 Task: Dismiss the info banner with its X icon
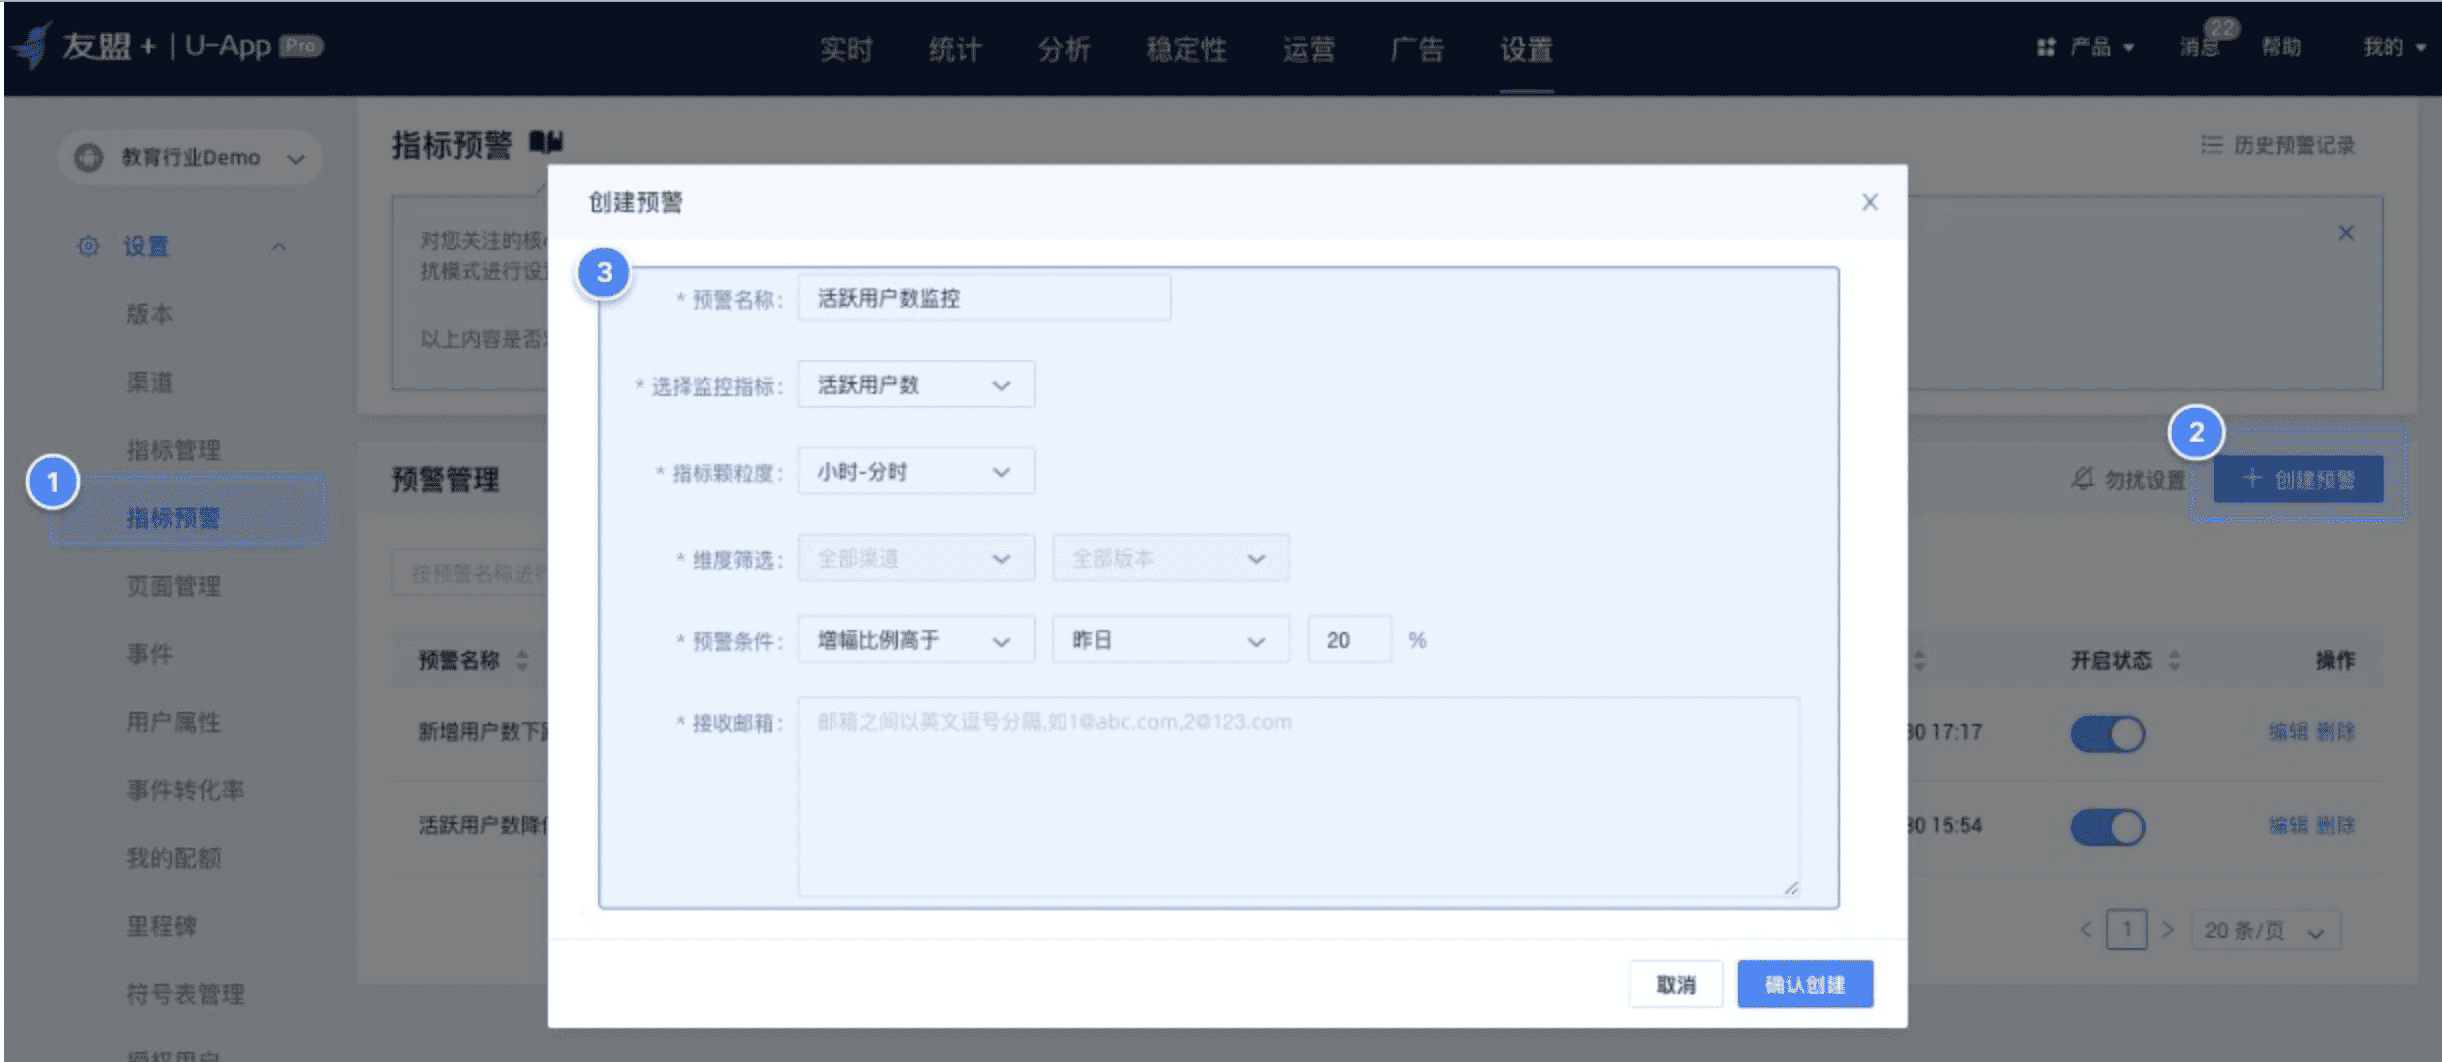2345,233
